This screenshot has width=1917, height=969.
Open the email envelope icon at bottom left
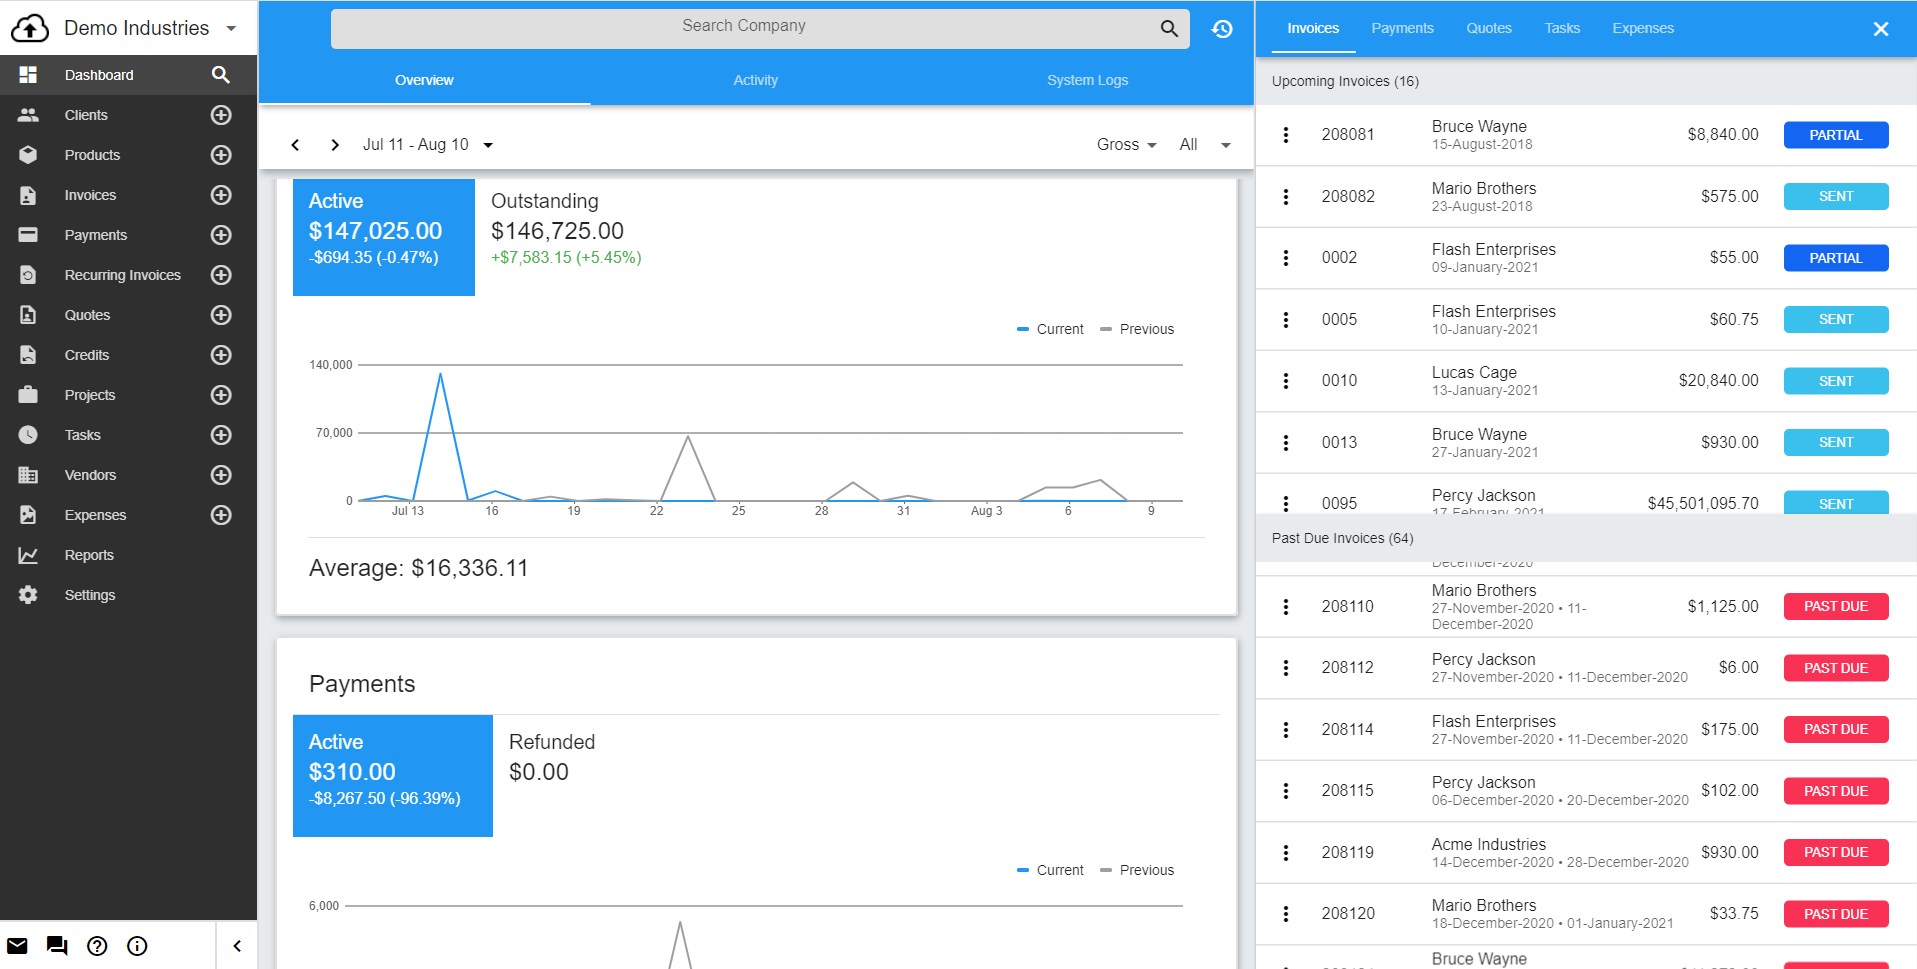(17, 946)
